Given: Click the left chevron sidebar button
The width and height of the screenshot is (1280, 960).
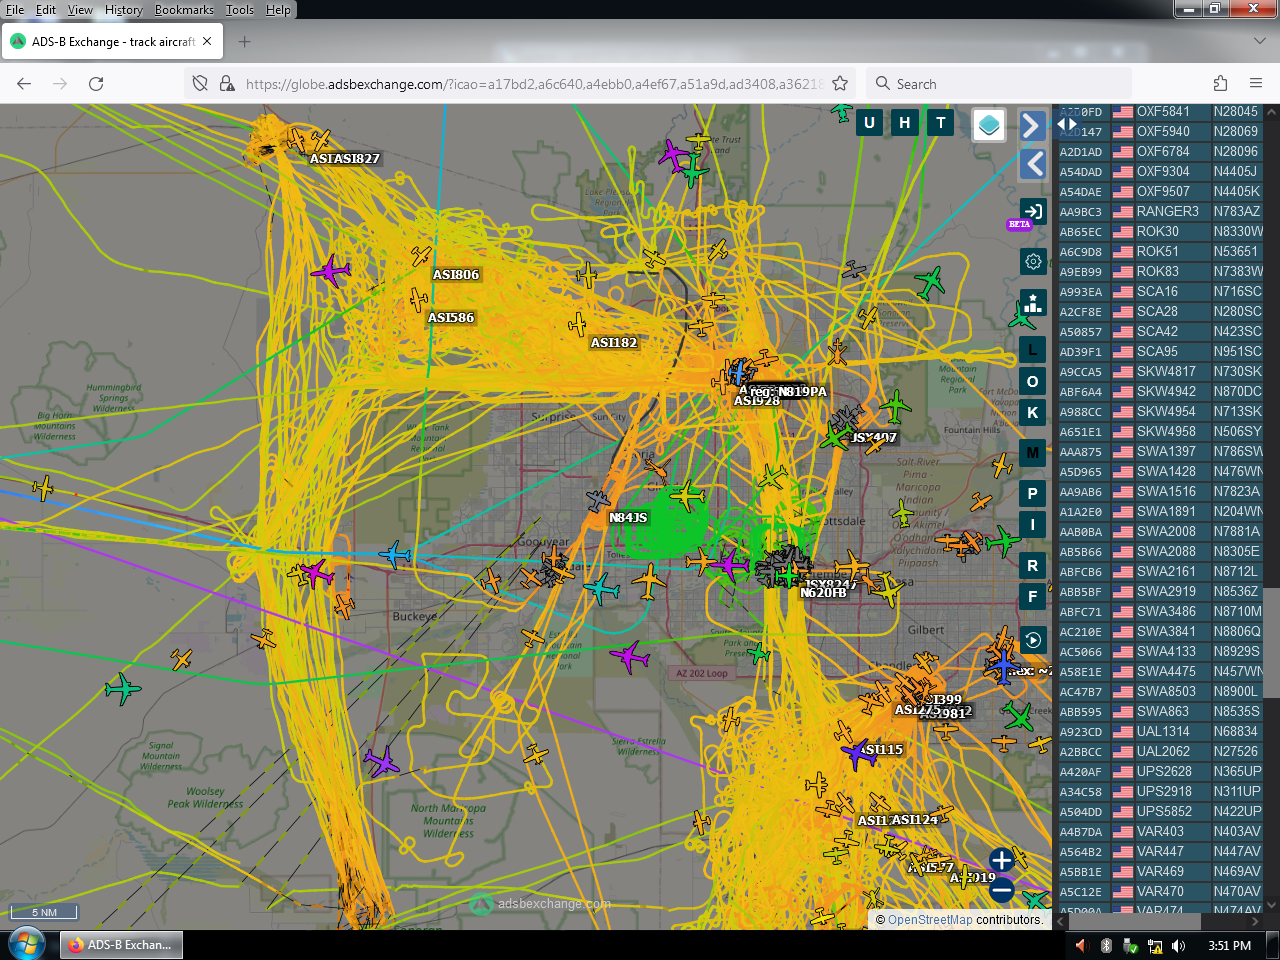Looking at the screenshot, I should coord(1033,164).
